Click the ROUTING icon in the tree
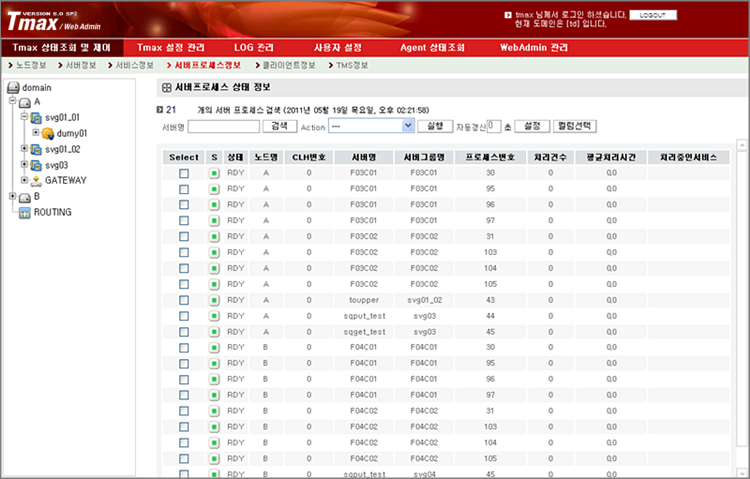The width and height of the screenshot is (750, 479). (x=24, y=213)
